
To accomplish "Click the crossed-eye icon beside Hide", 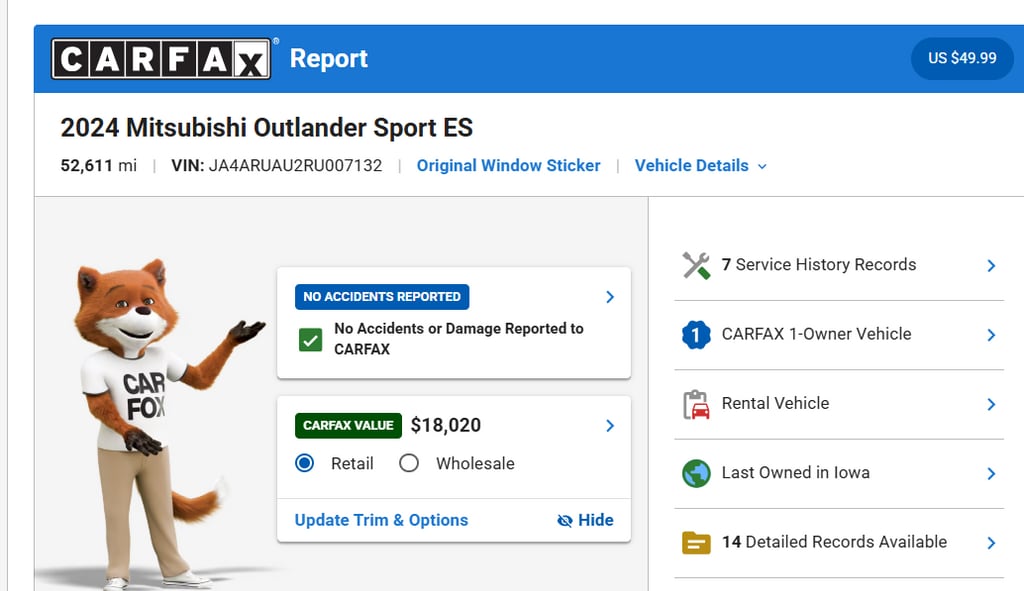I will [x=565, y=520].
